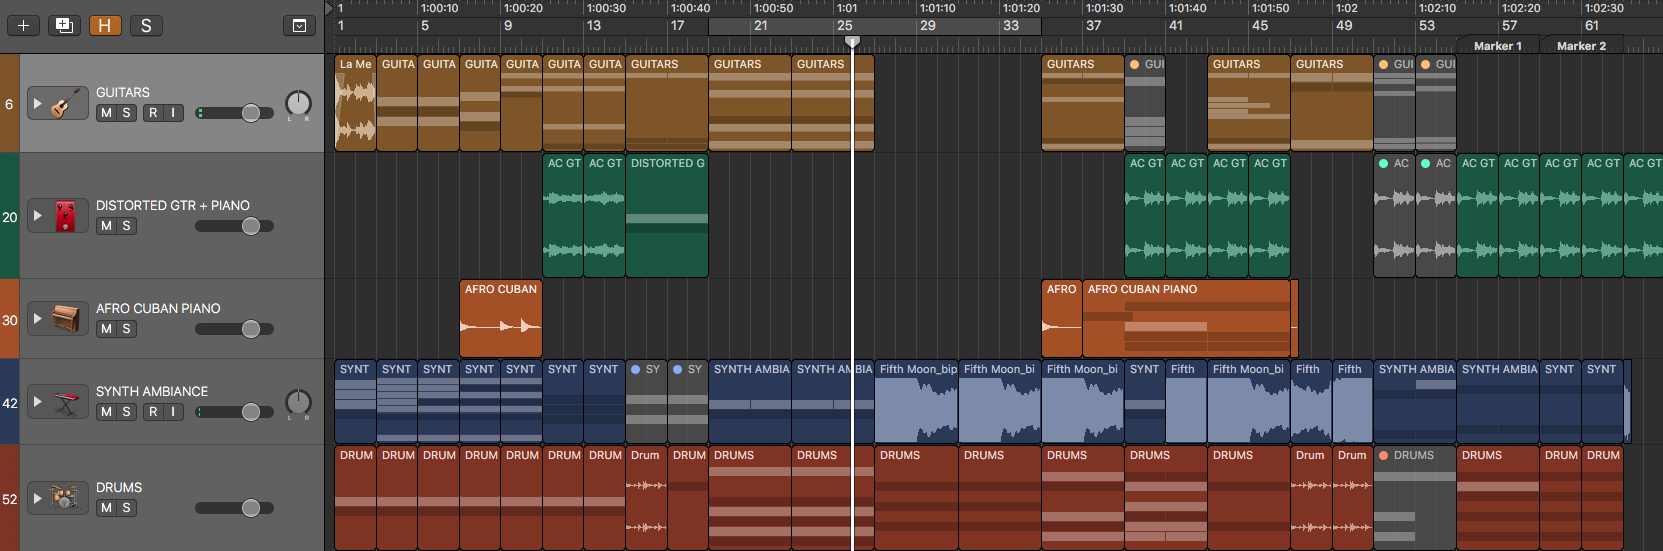
Task: Click the DISTORTED GTR + PIANO volume slider
Action: point(234,226)
